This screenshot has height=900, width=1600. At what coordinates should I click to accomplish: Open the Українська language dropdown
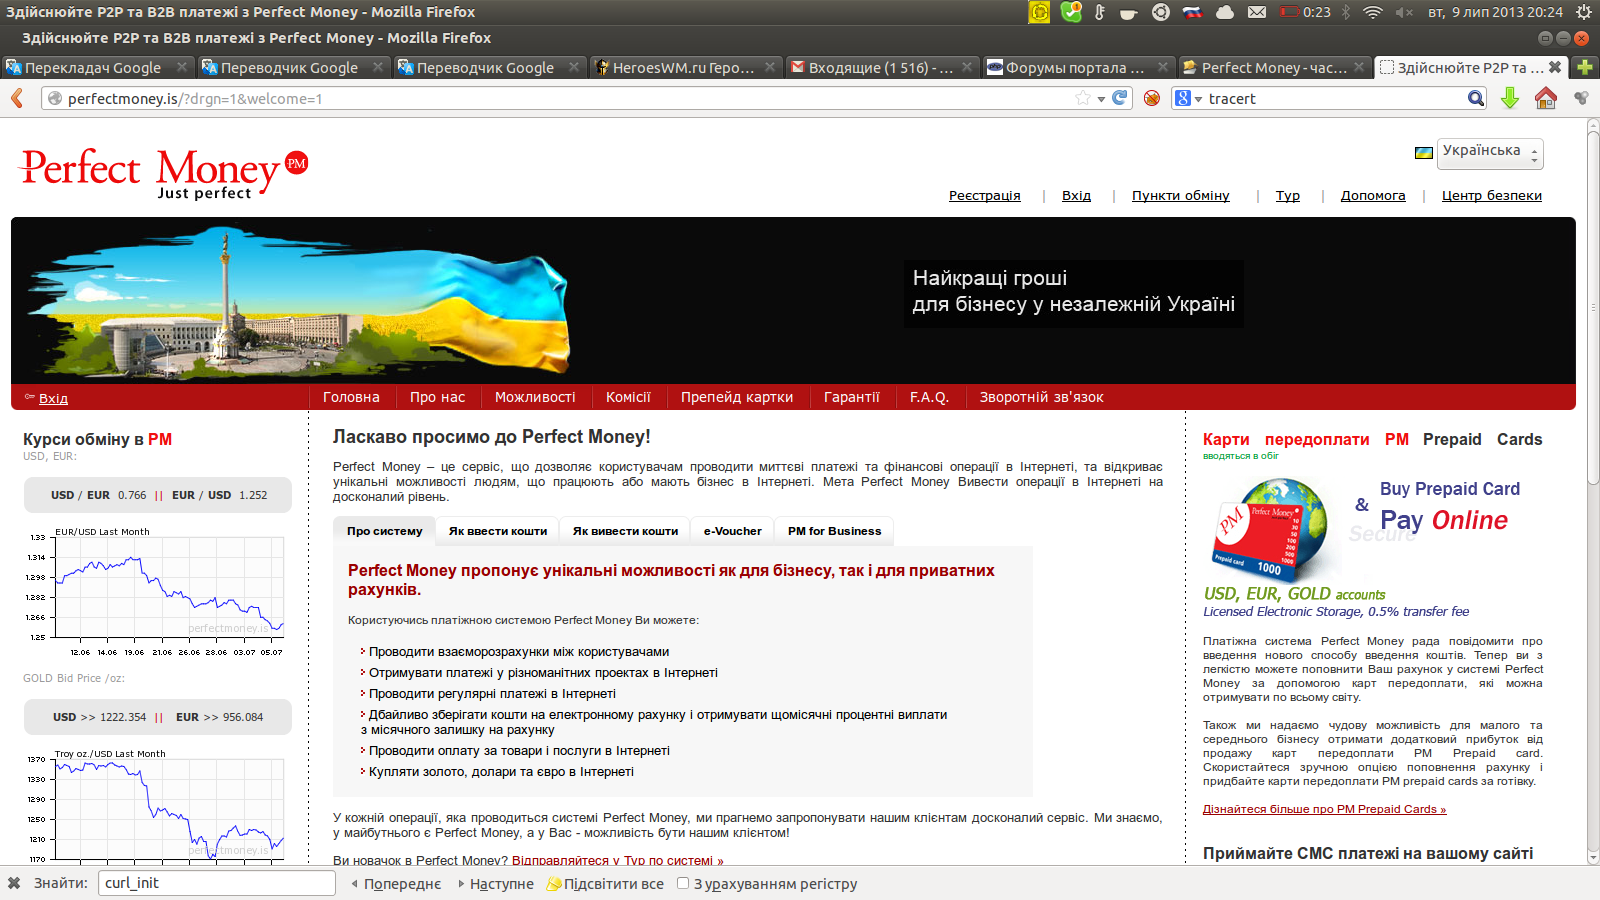(1490, 153)
